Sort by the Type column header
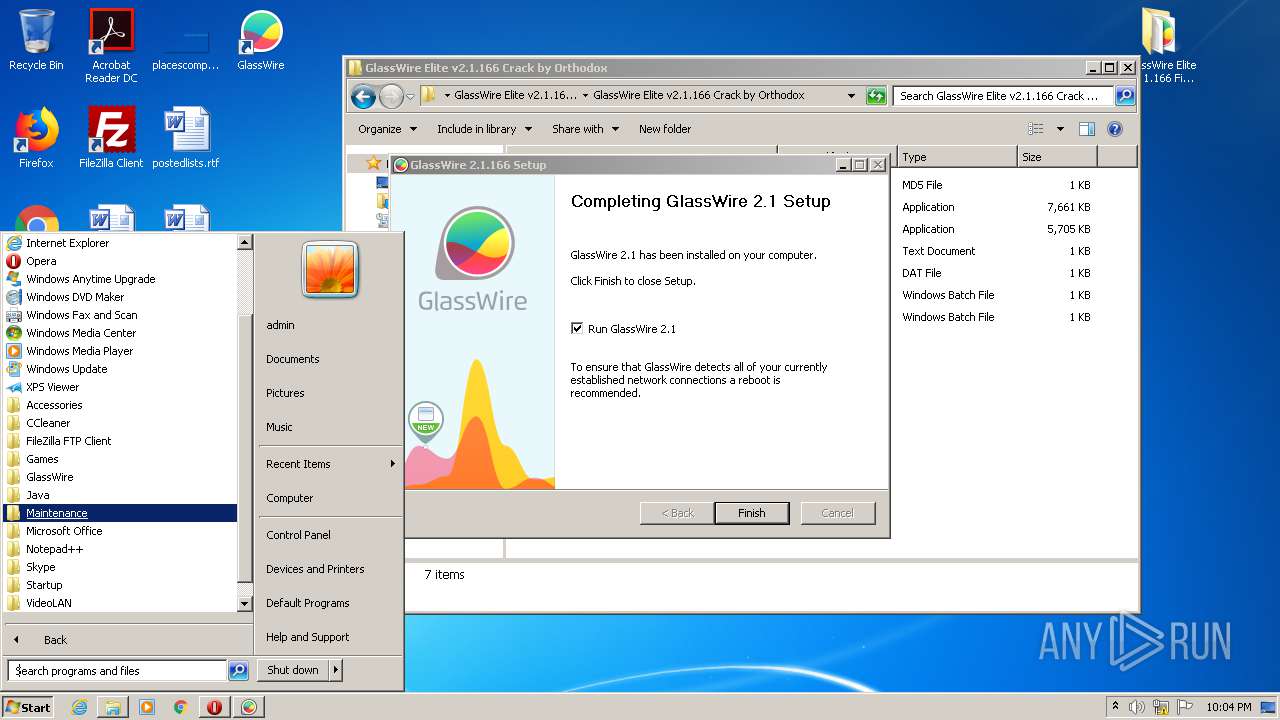The image size is (1280, 720). coord(957,157)
